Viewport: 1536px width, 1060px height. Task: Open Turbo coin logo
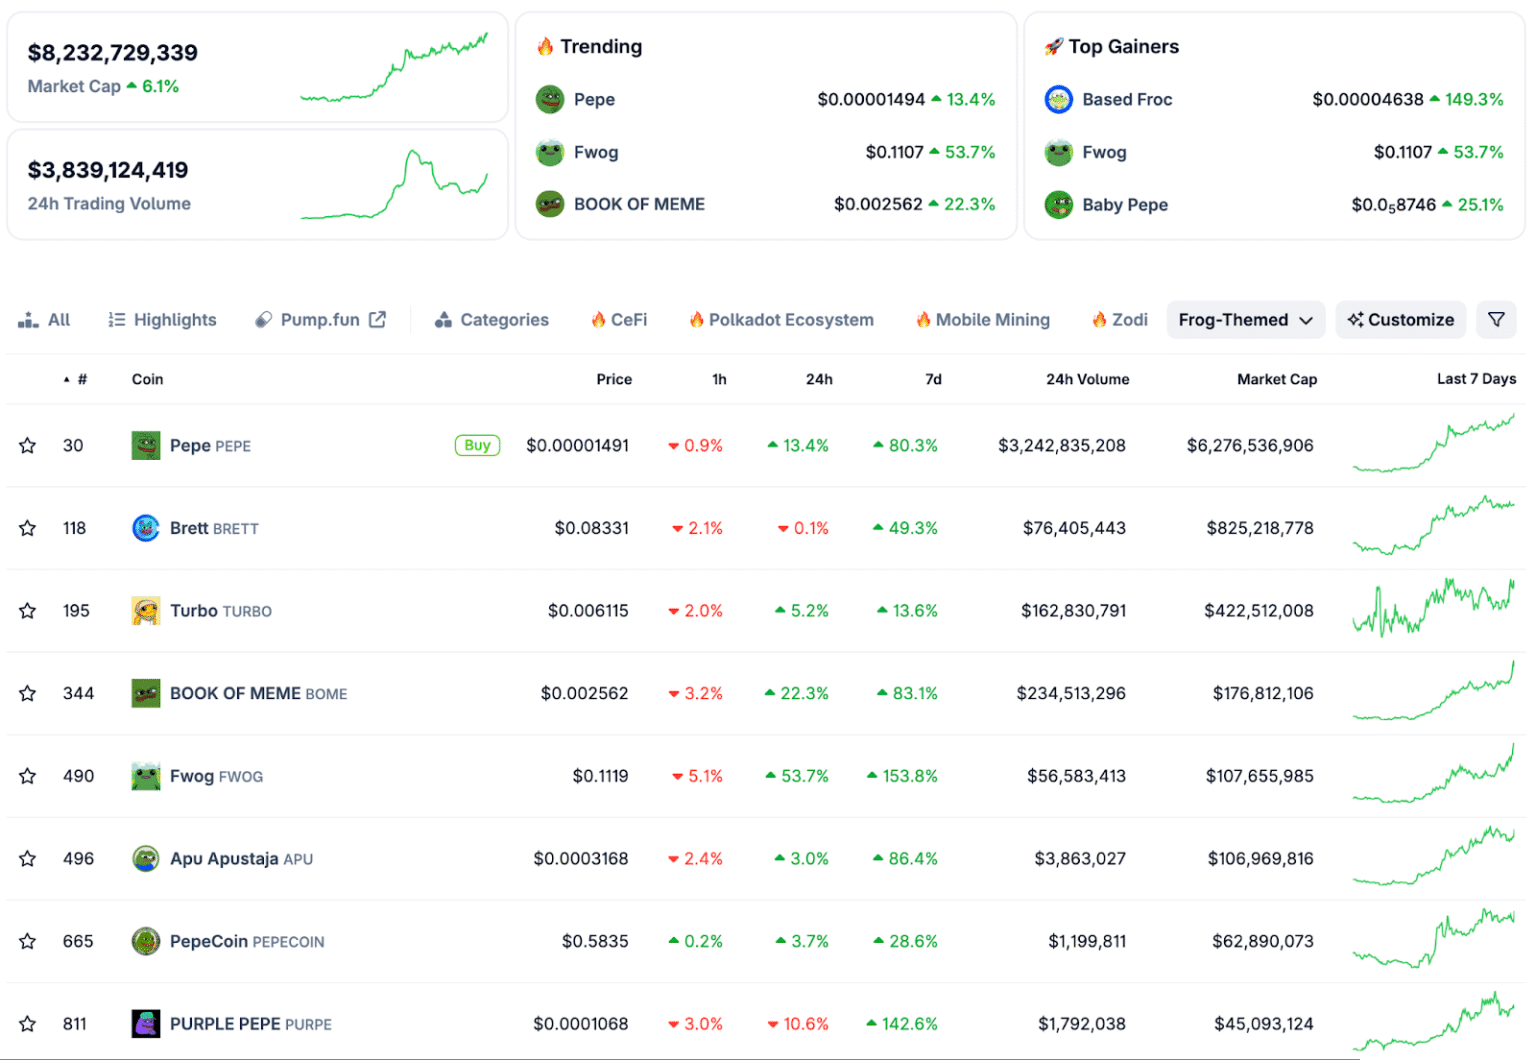[146, 611]
